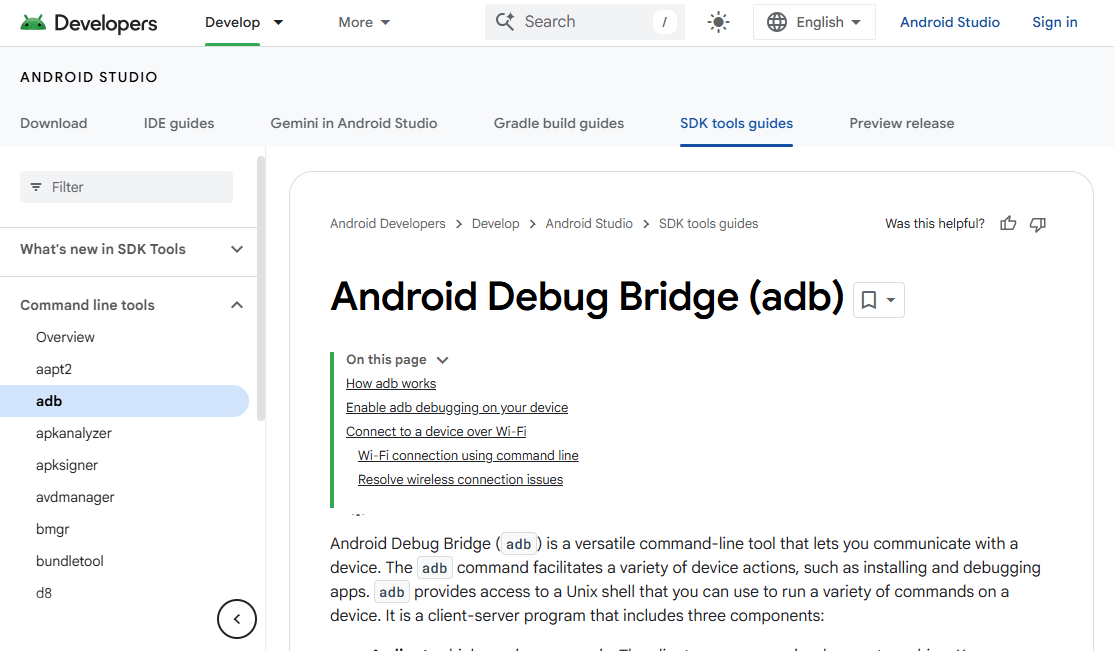Image resolution: width=1114 pixels, height=651 pixels.
Task: Open the More dropdown menu
Action: (x=364, y=22)
